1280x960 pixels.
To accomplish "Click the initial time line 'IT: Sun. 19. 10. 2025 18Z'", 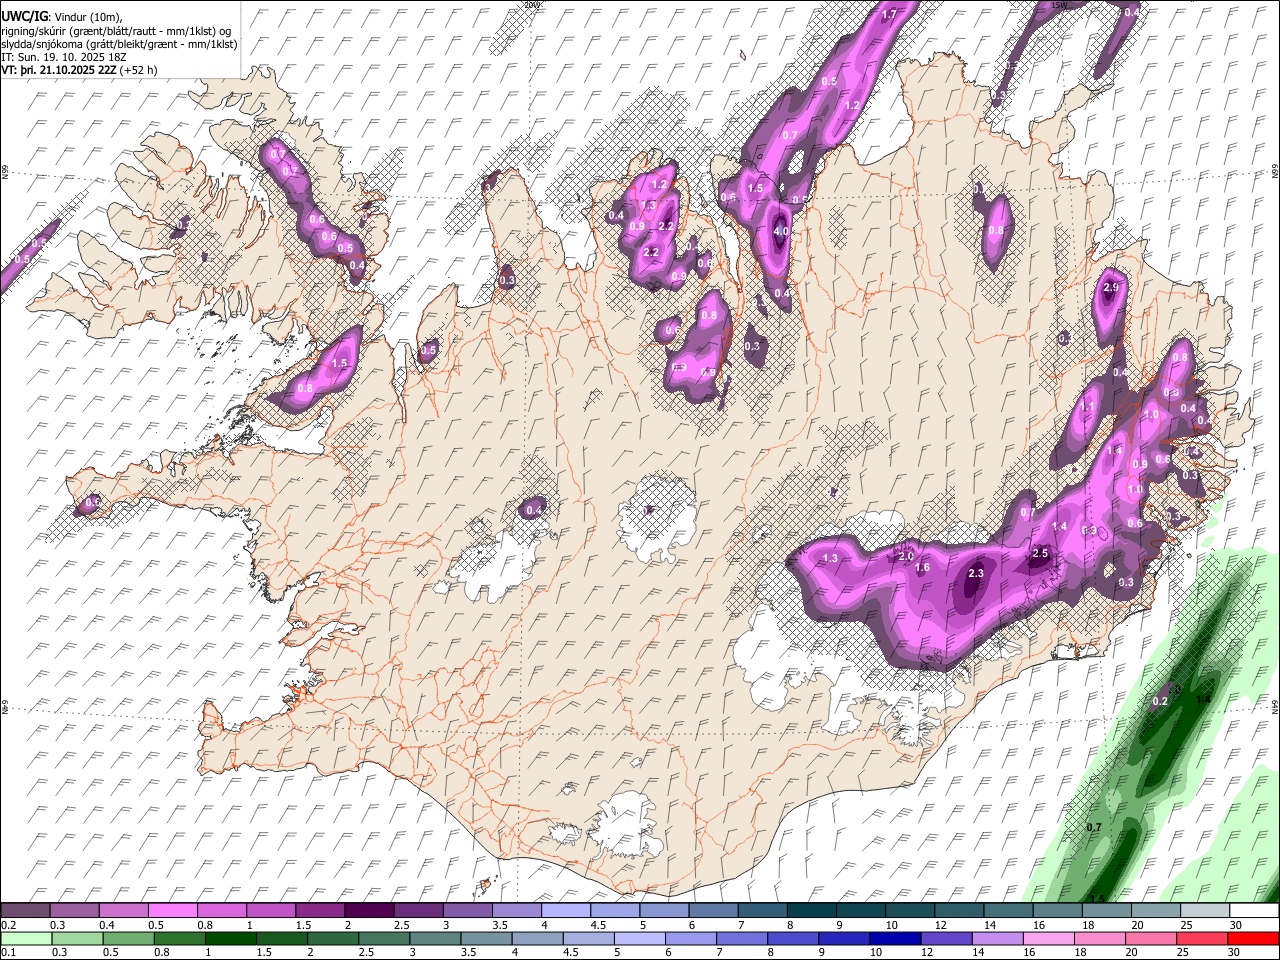I will [x=64, y=57].
